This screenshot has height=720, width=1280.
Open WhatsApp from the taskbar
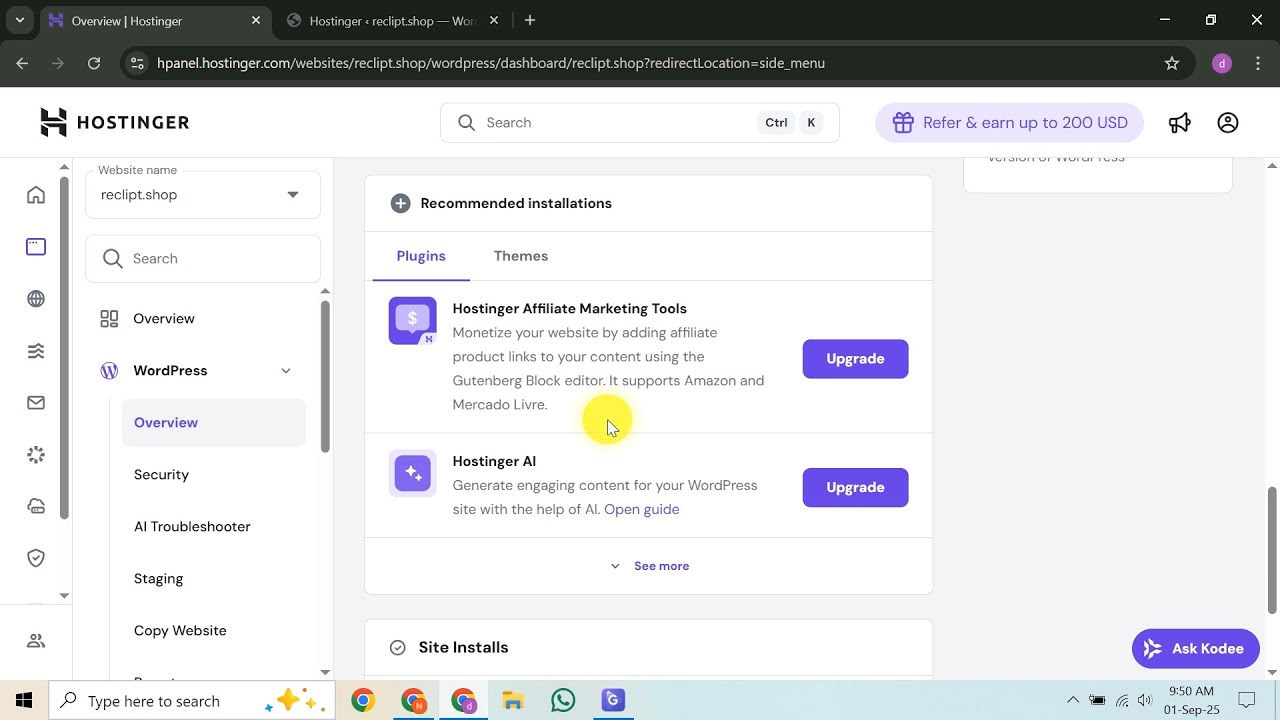pos(563,701)
